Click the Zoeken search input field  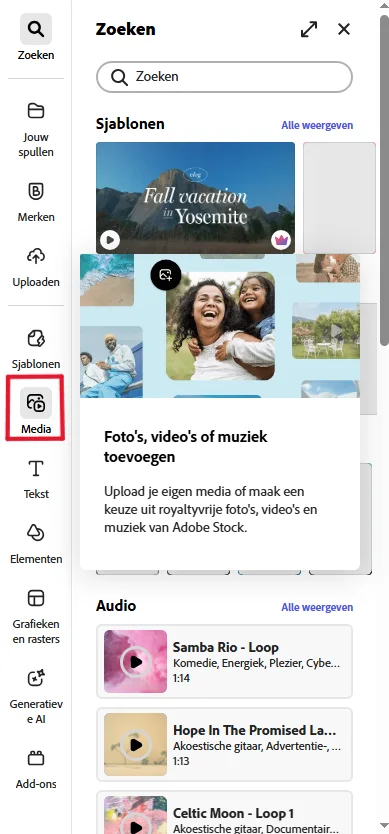click(224, 77)
